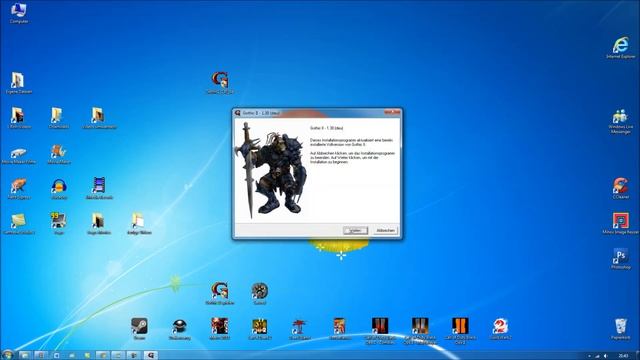Select the Gothic II icon above the installer
Image resolution: width=640 pixels, height=360 pixels.
click(220, 83)
